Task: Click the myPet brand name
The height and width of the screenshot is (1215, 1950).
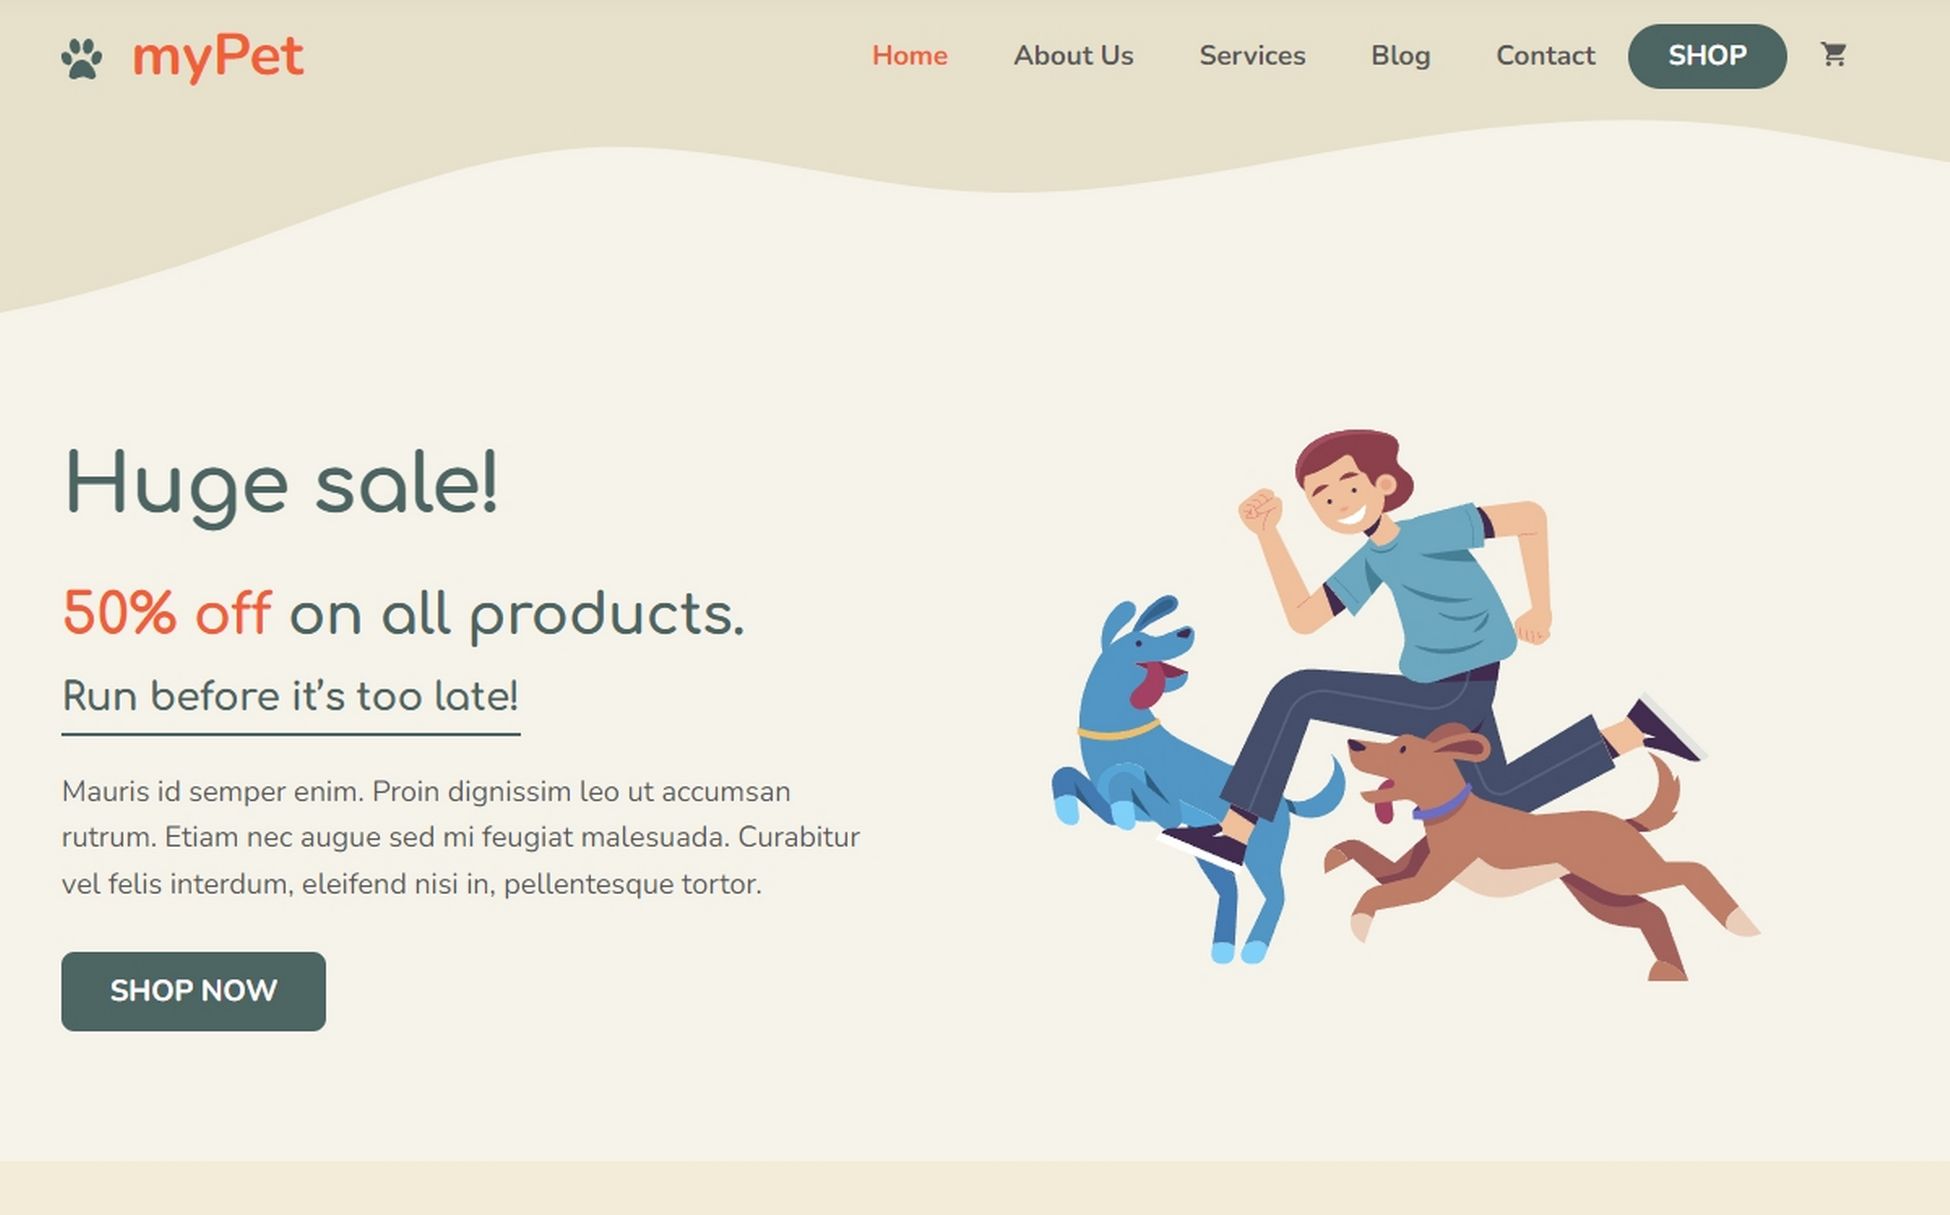Action: click(x=218, y=56)
